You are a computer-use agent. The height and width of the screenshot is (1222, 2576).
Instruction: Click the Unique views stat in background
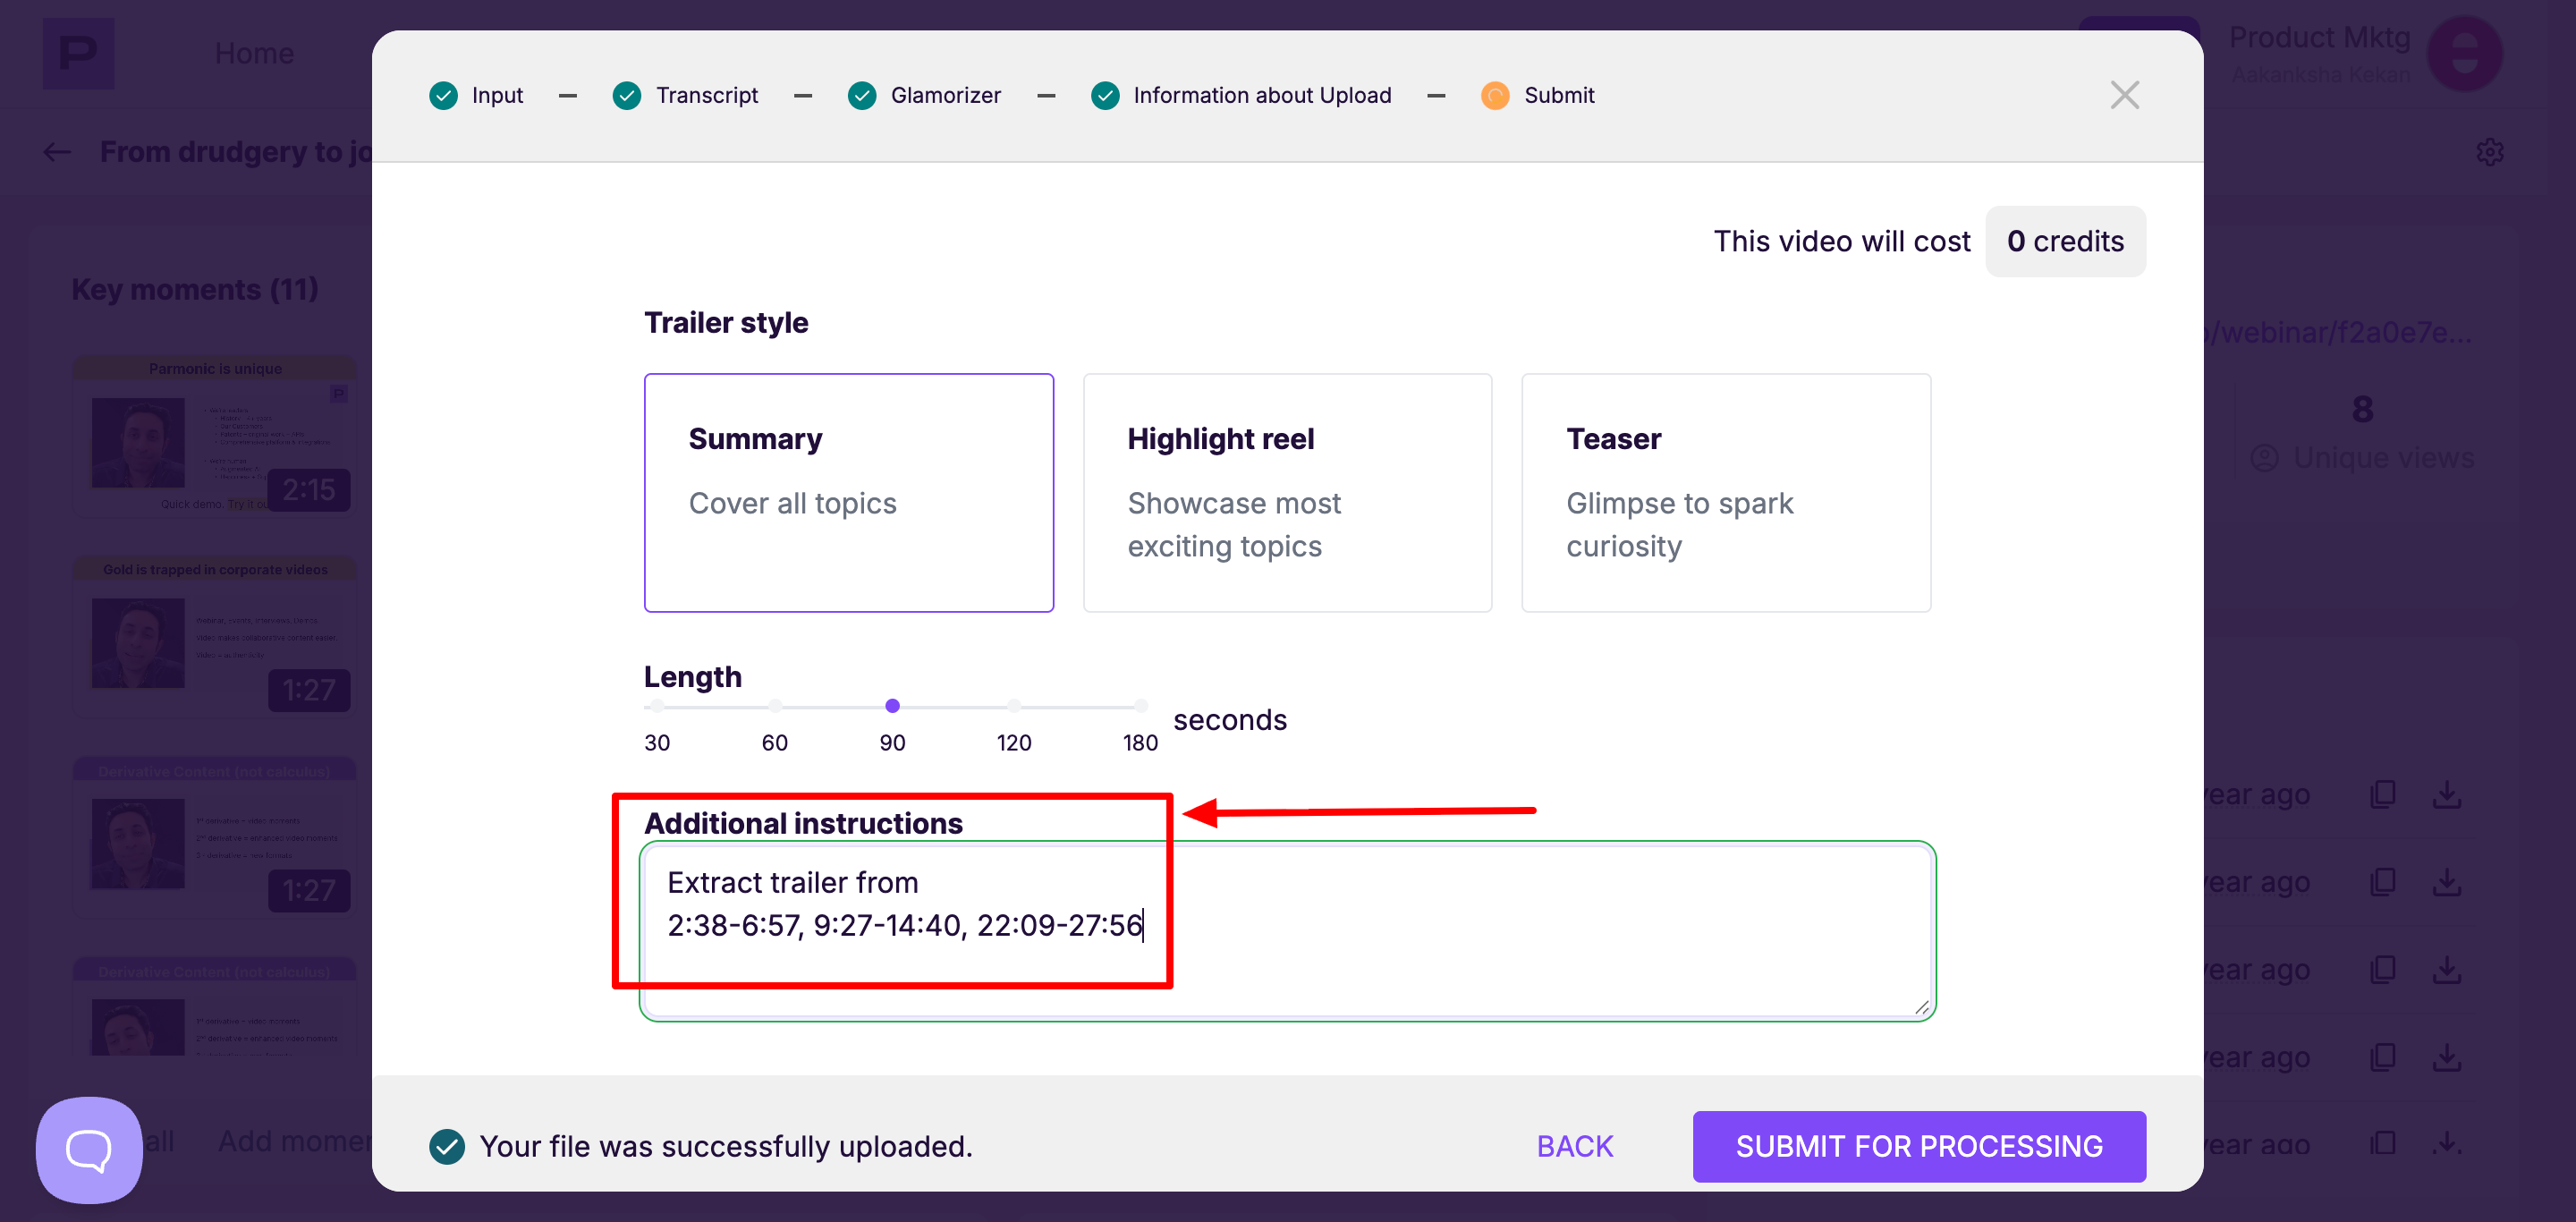[2362, 433]
